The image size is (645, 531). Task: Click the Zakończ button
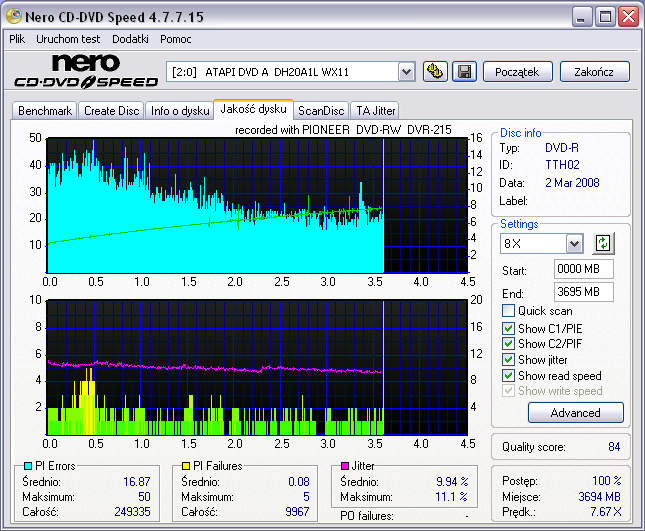(594, 72)
